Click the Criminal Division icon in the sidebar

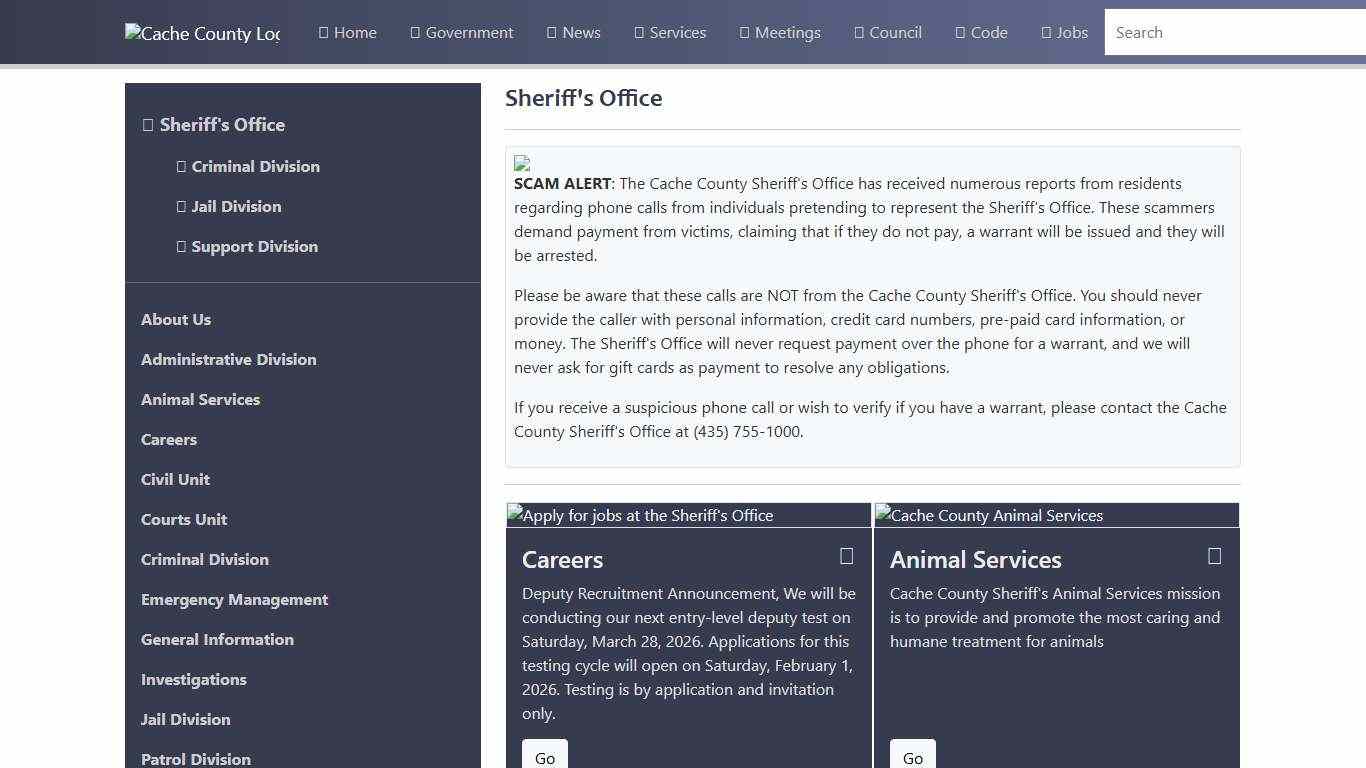pos(182,166)
